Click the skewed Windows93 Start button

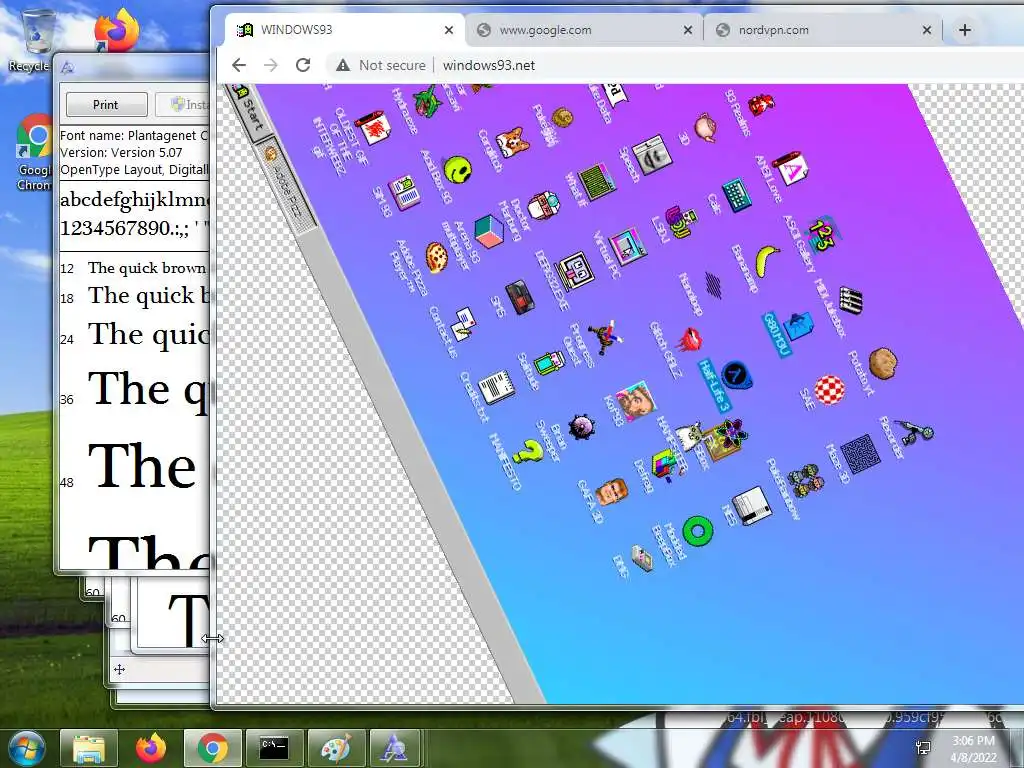248,108
